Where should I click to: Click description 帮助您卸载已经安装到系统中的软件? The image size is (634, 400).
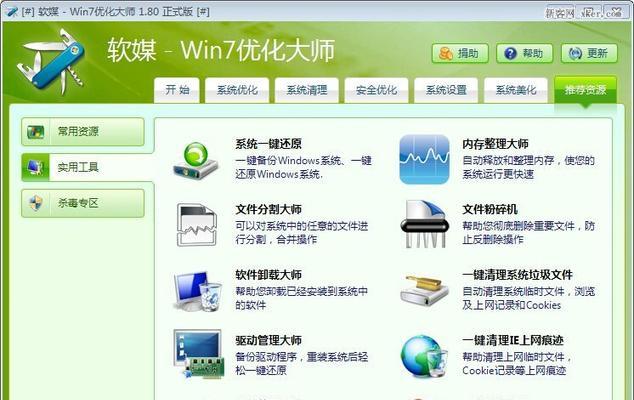coord(302,298)
